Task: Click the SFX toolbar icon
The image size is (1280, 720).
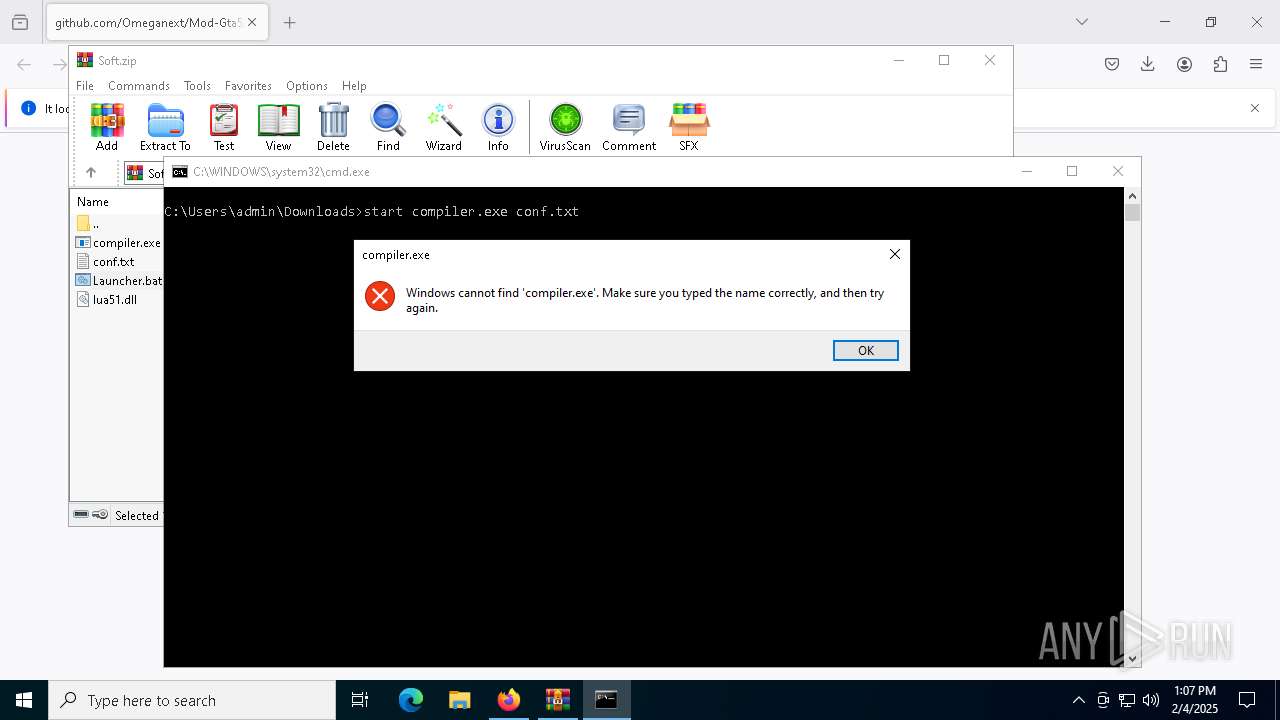Action: click(x=689, y=127)
